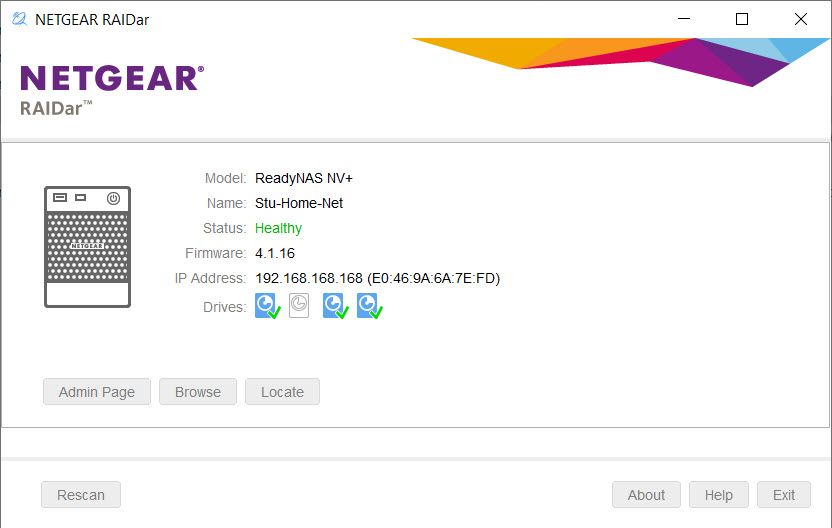Image resolution: width=832 pixels, height=528 pixels.
Task: Minimize the RAIDar window
Action: point(683,19)
